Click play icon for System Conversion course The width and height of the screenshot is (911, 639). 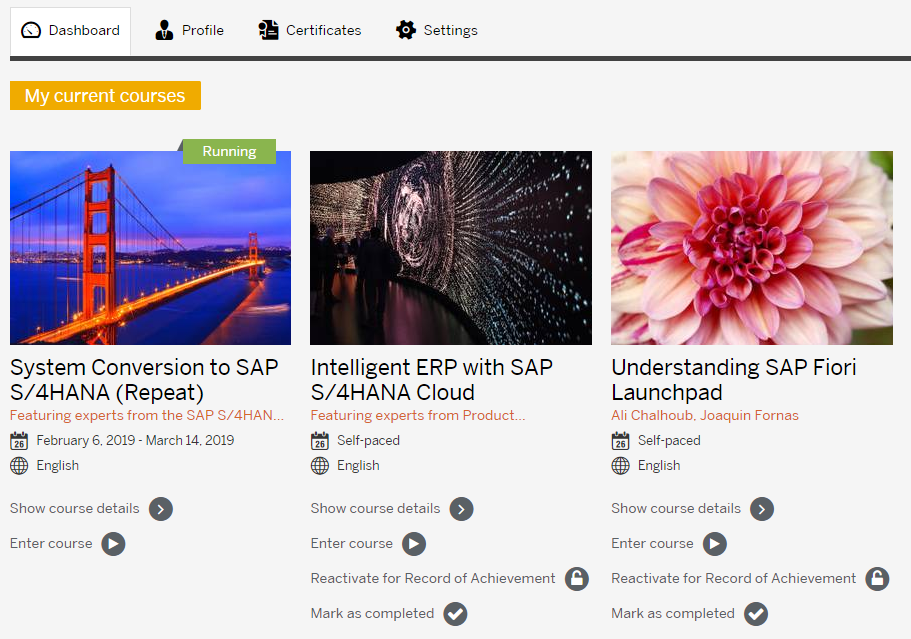click(113, 544)
